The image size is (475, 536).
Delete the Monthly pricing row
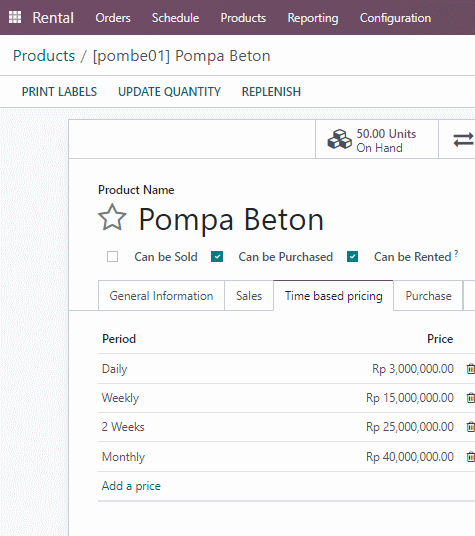[470, 457]
